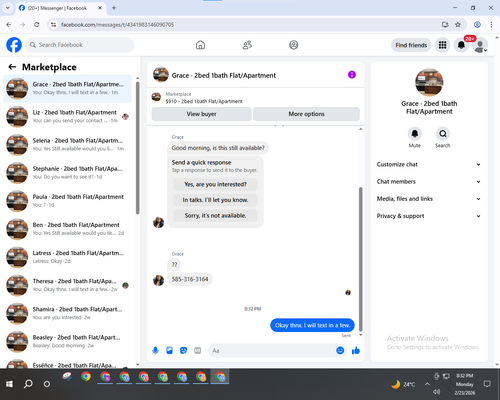This screenshot has height=400, width=500.
Task: Click the More options button
Action: [x=306, y=114]
